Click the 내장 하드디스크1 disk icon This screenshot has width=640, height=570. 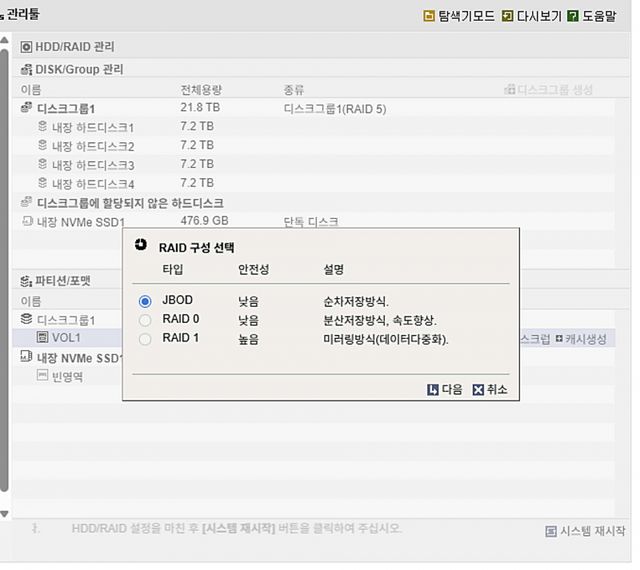(x=42, y=127)
